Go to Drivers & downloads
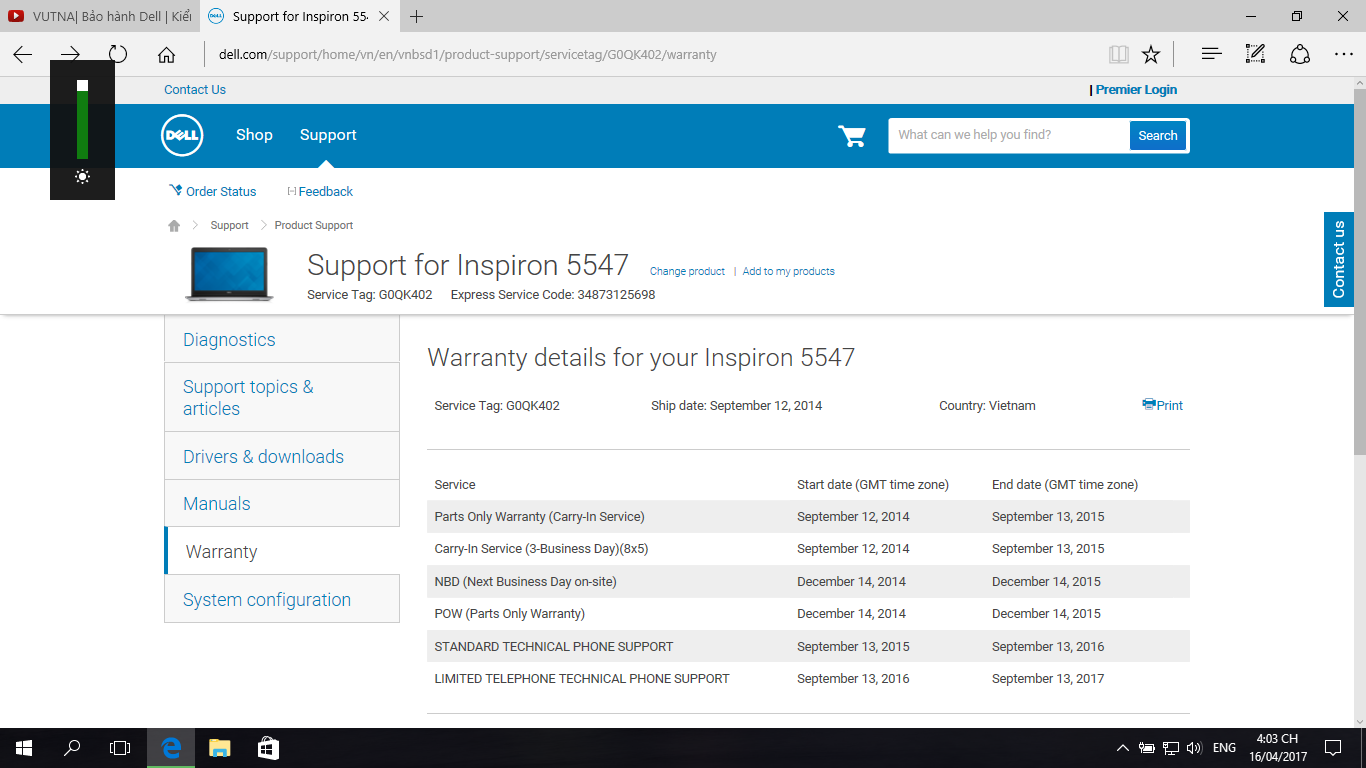 point(282,456)
